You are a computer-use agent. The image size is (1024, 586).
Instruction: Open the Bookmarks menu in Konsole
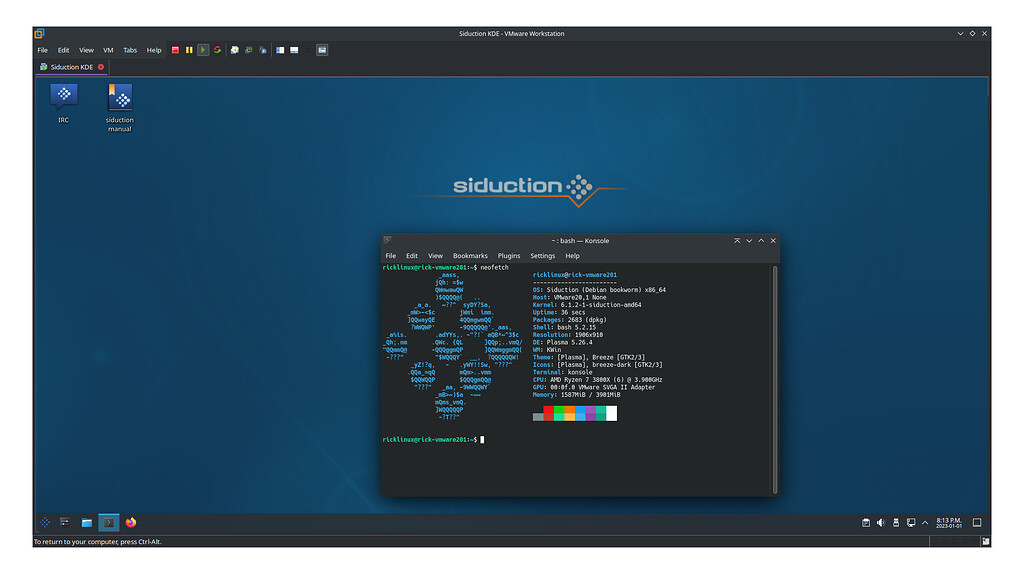(x=470, y=255)
